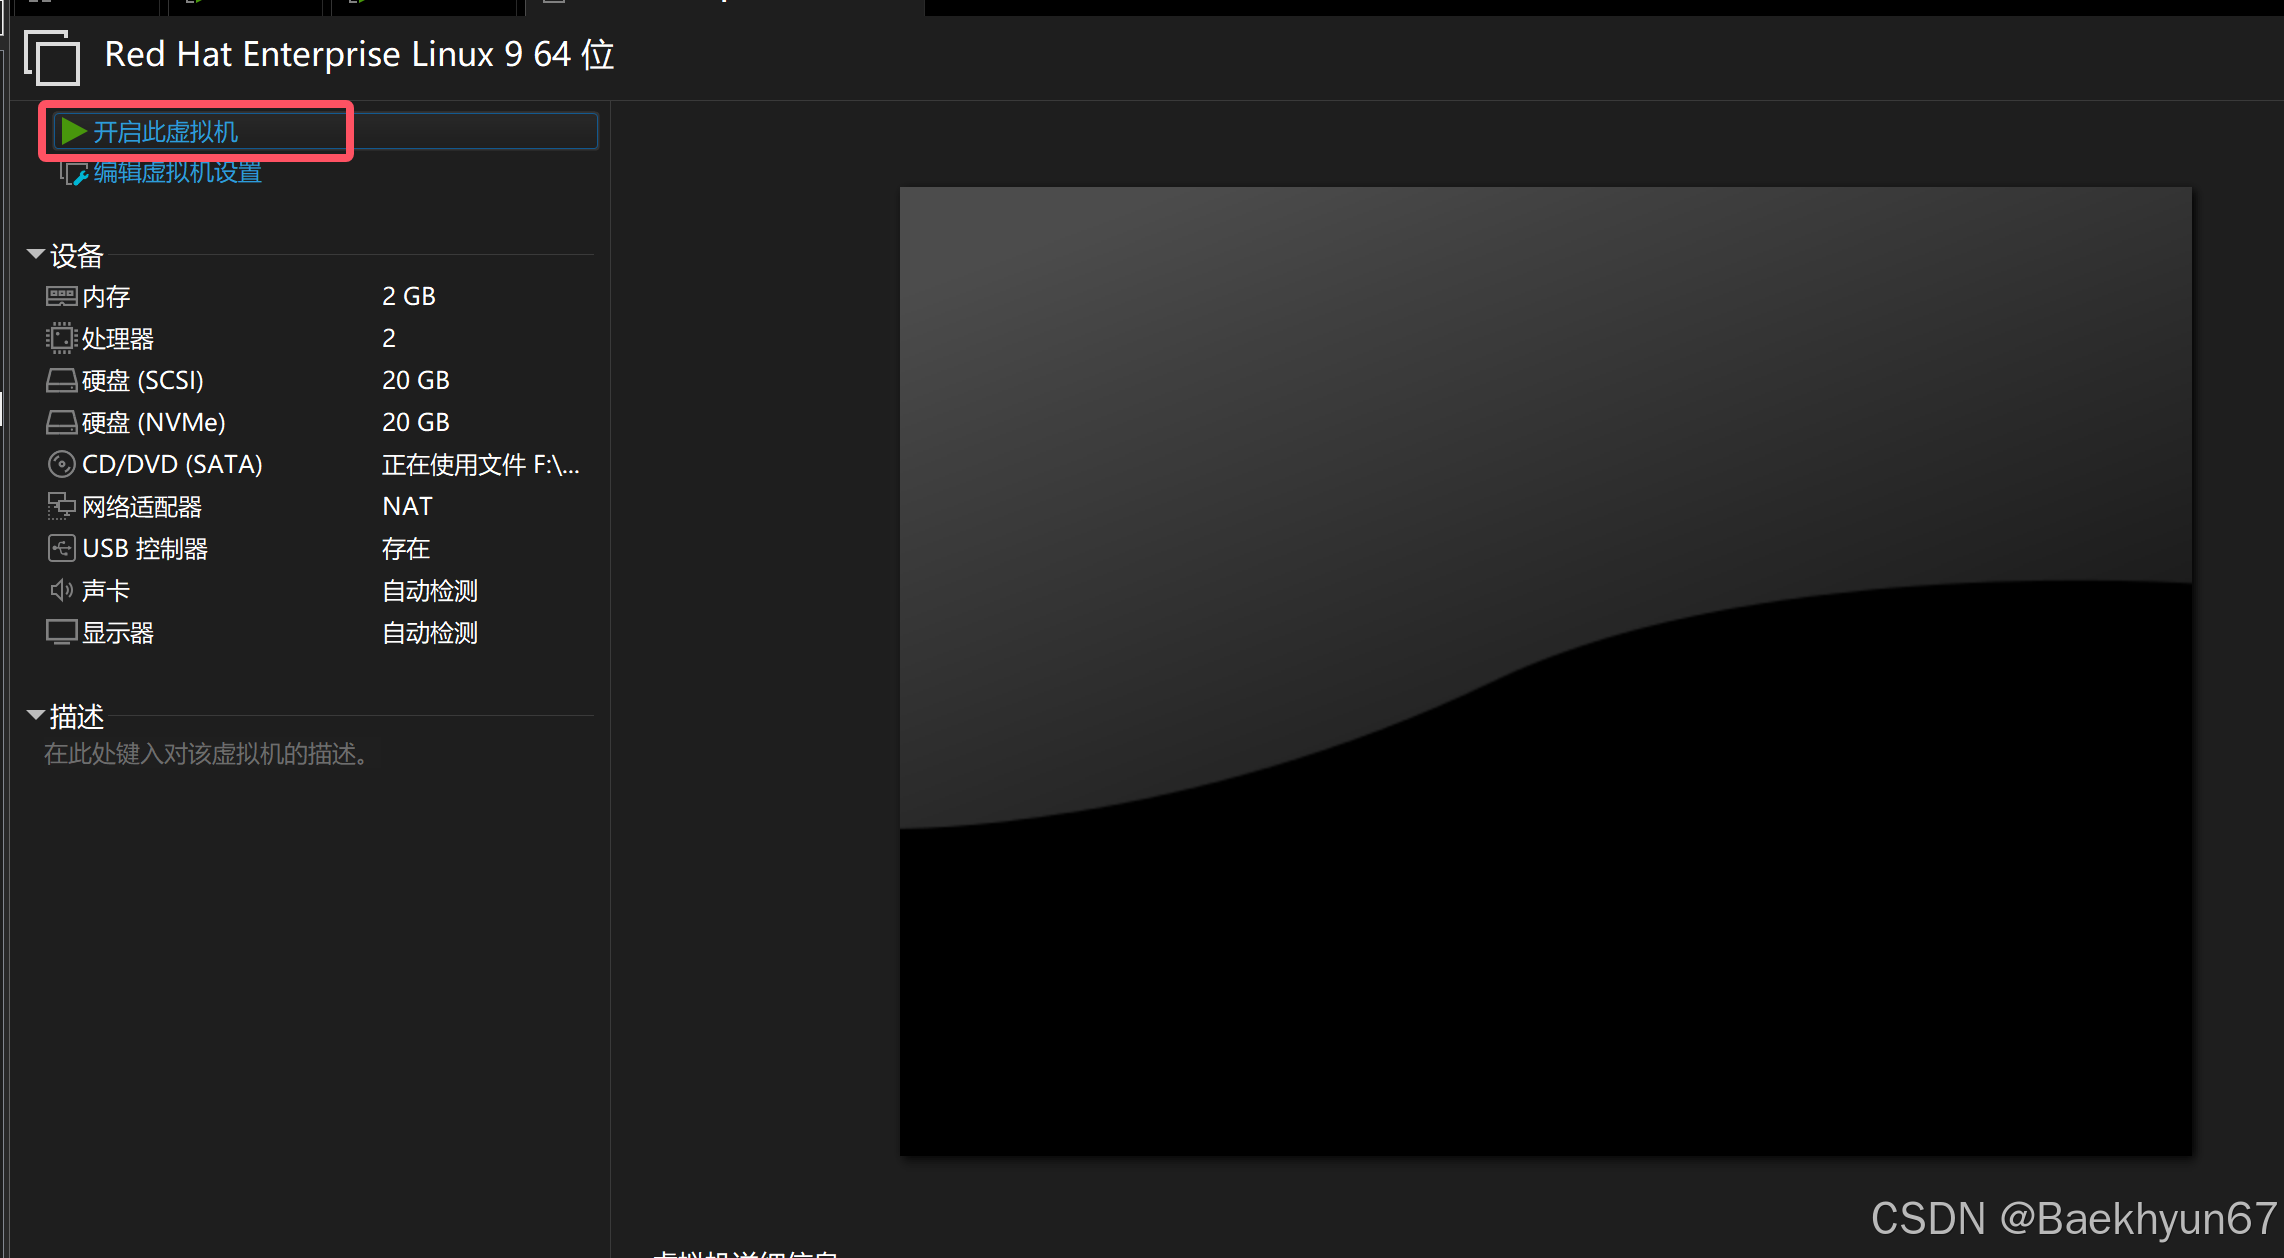2284x1258 pixels.
Task: Select CD/DVD value 正在使用文件 F:\...
Action: tap(480, 464)
